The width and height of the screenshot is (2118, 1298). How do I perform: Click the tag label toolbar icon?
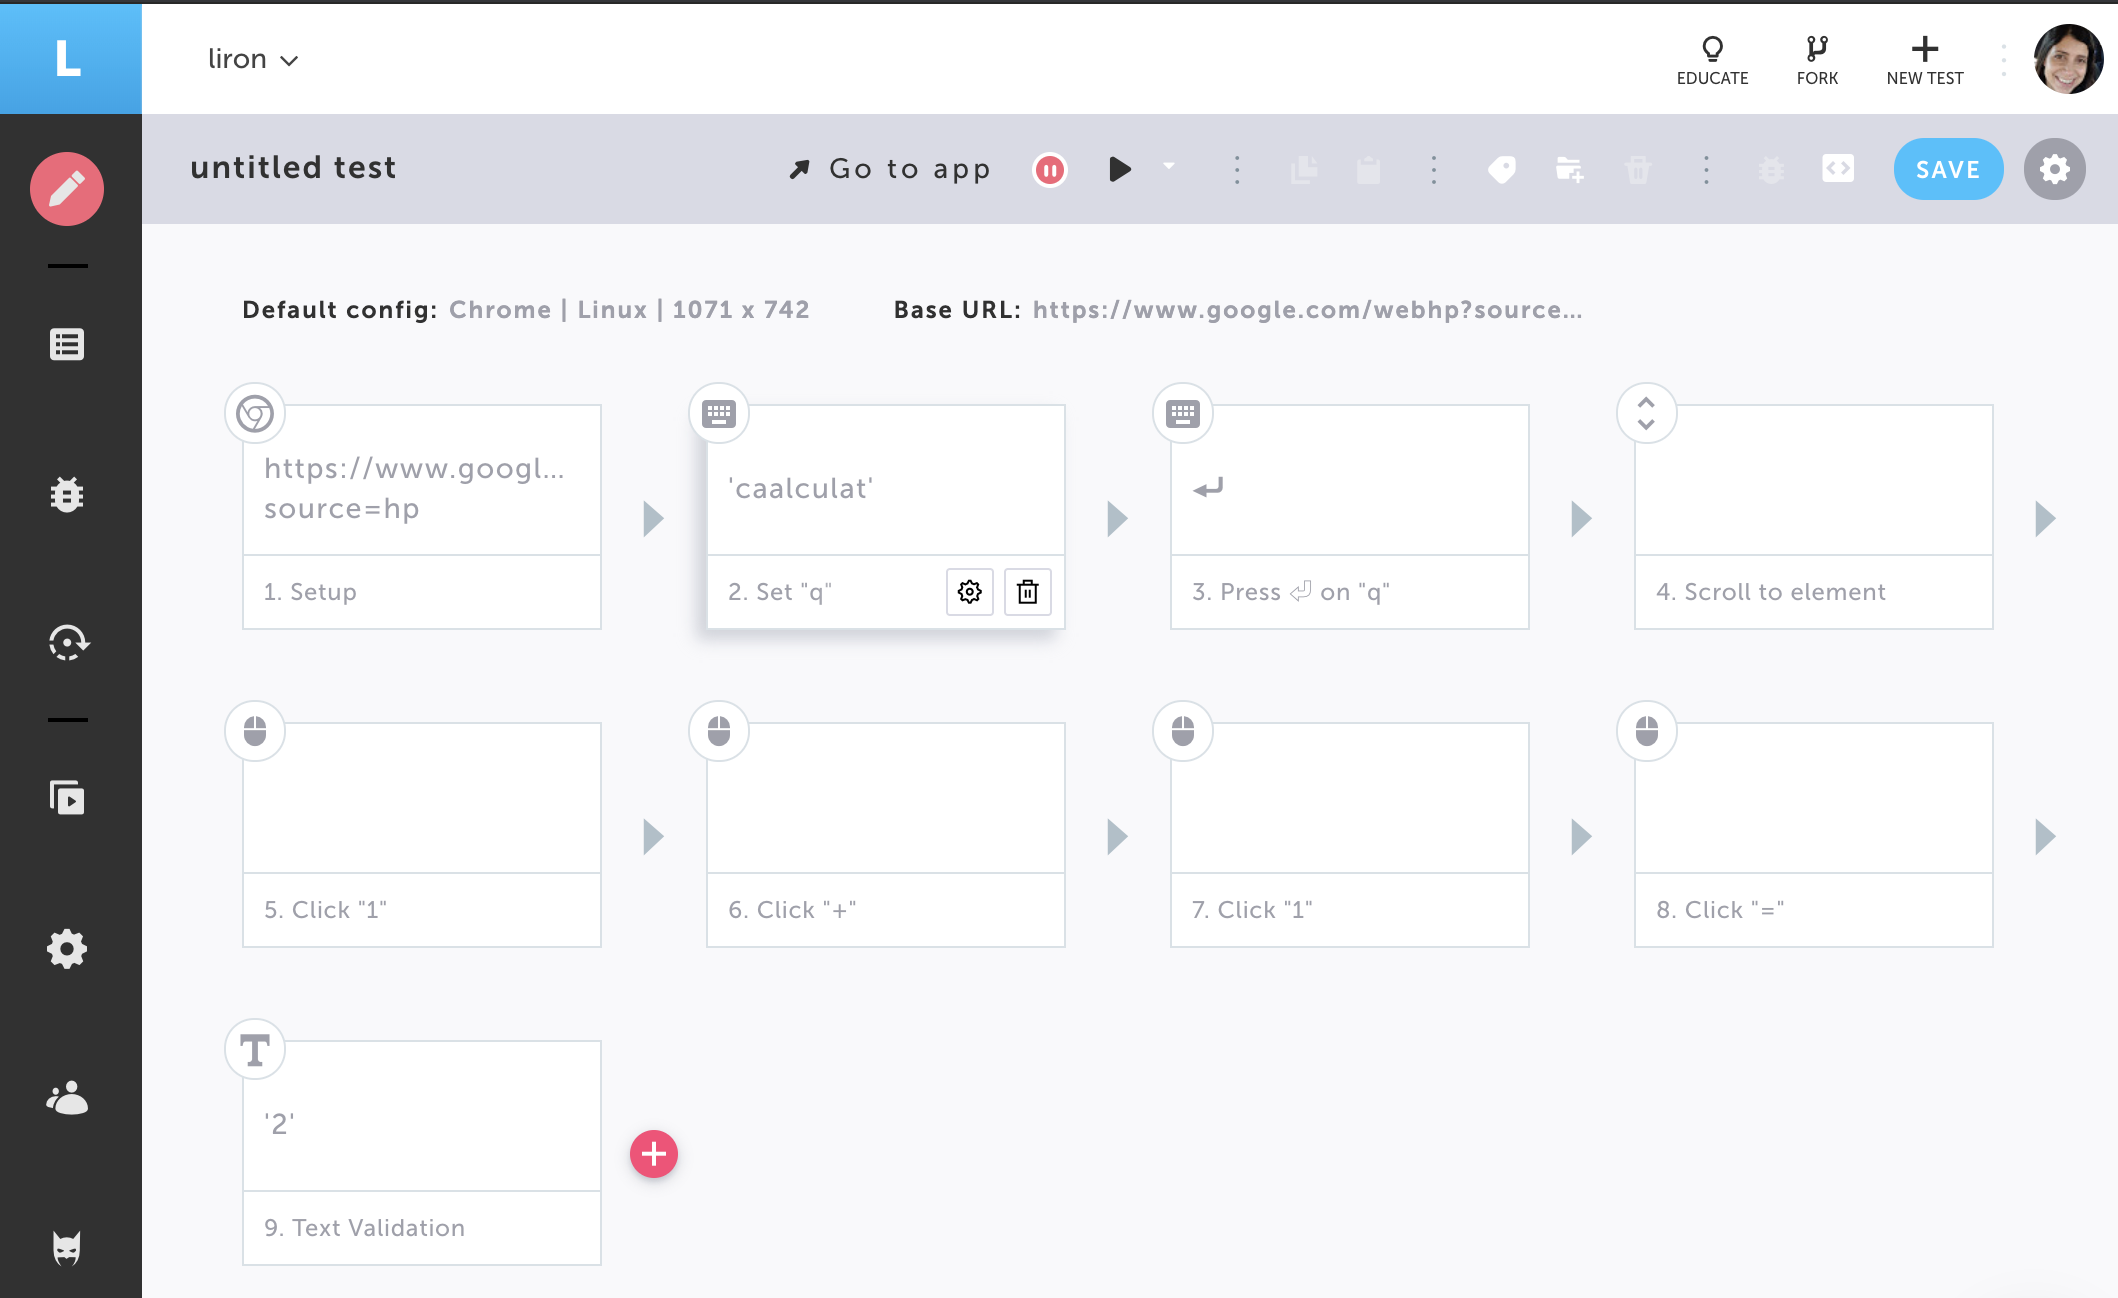click(1501, 170)
